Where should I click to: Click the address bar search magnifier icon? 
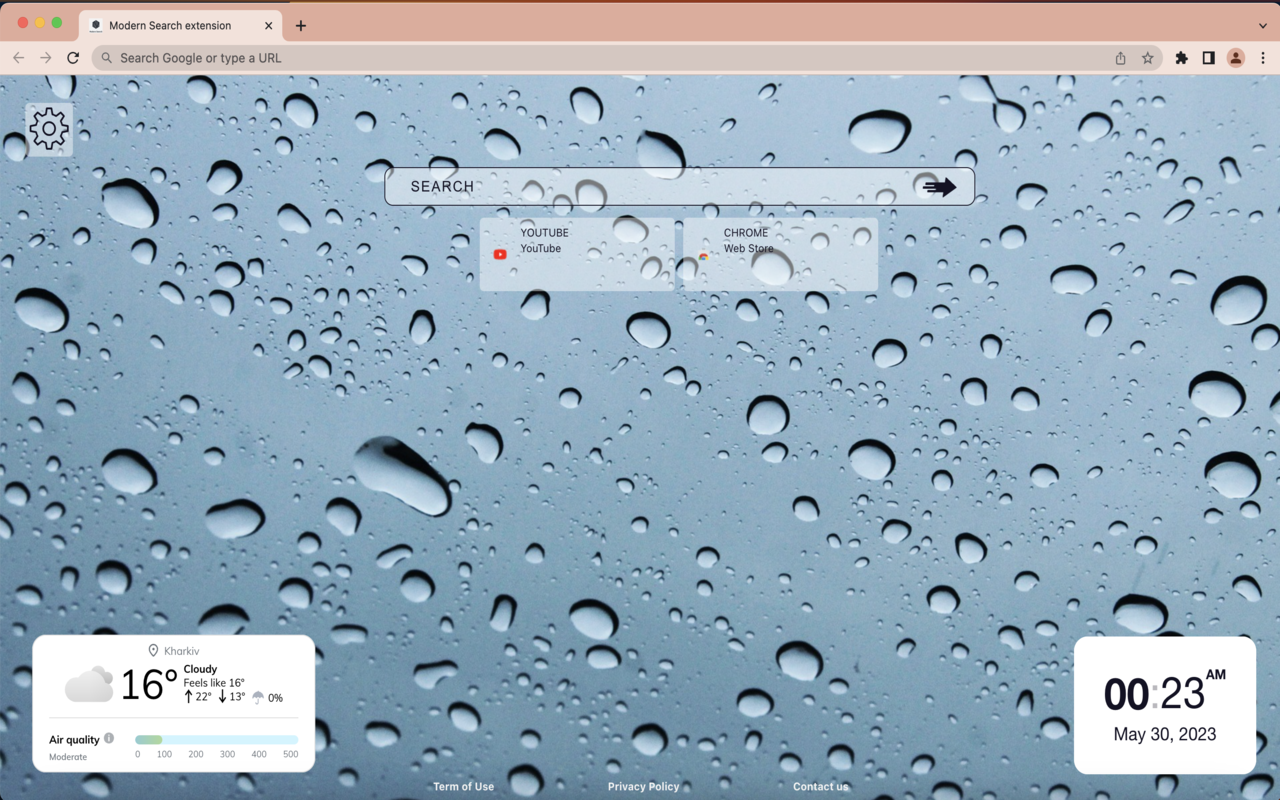[107, 58]
